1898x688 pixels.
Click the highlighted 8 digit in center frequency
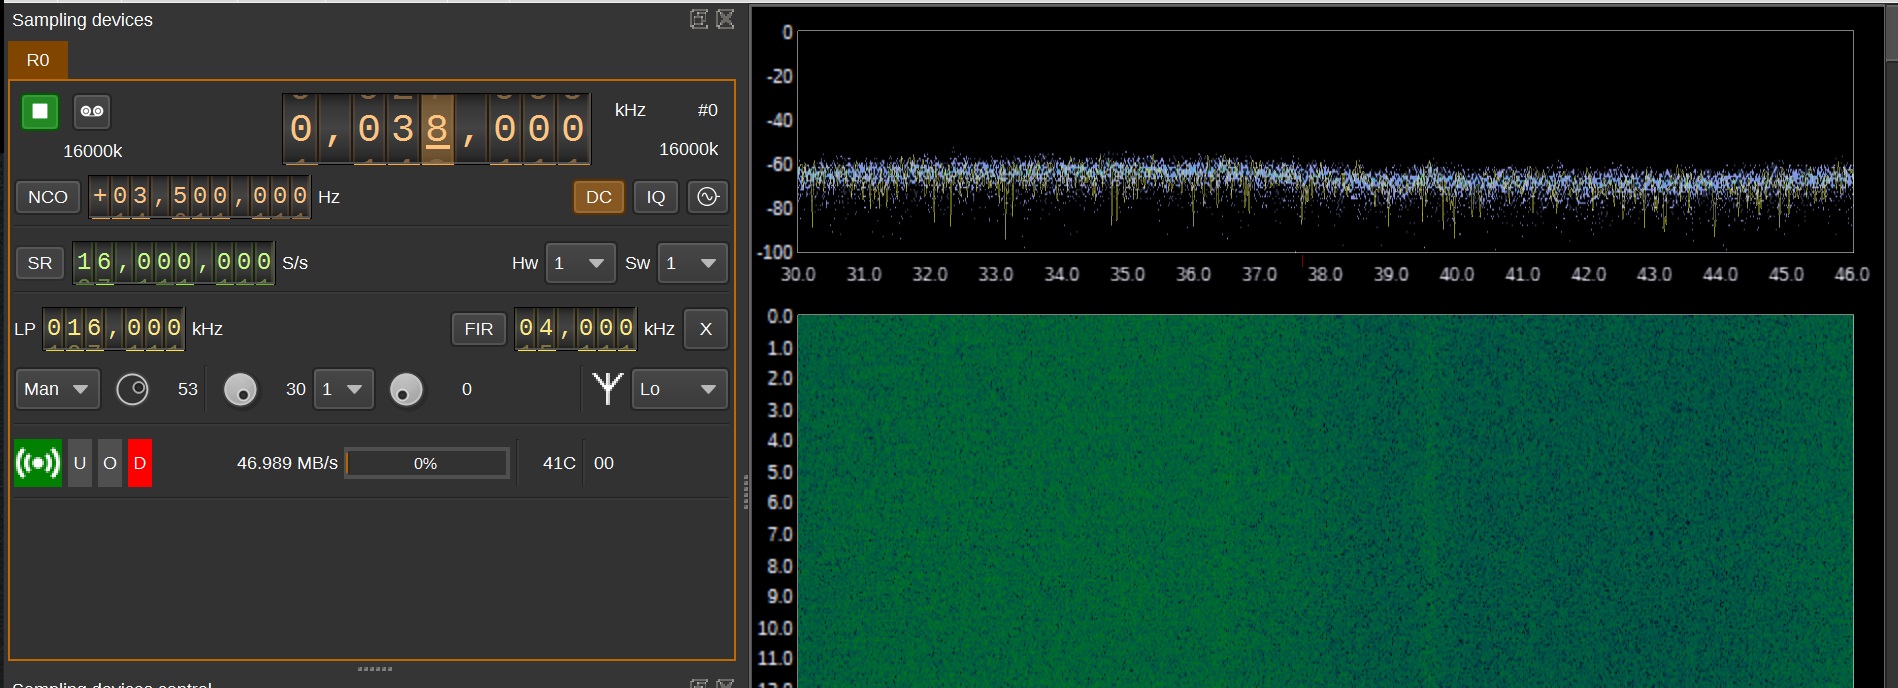click(437, 129)
